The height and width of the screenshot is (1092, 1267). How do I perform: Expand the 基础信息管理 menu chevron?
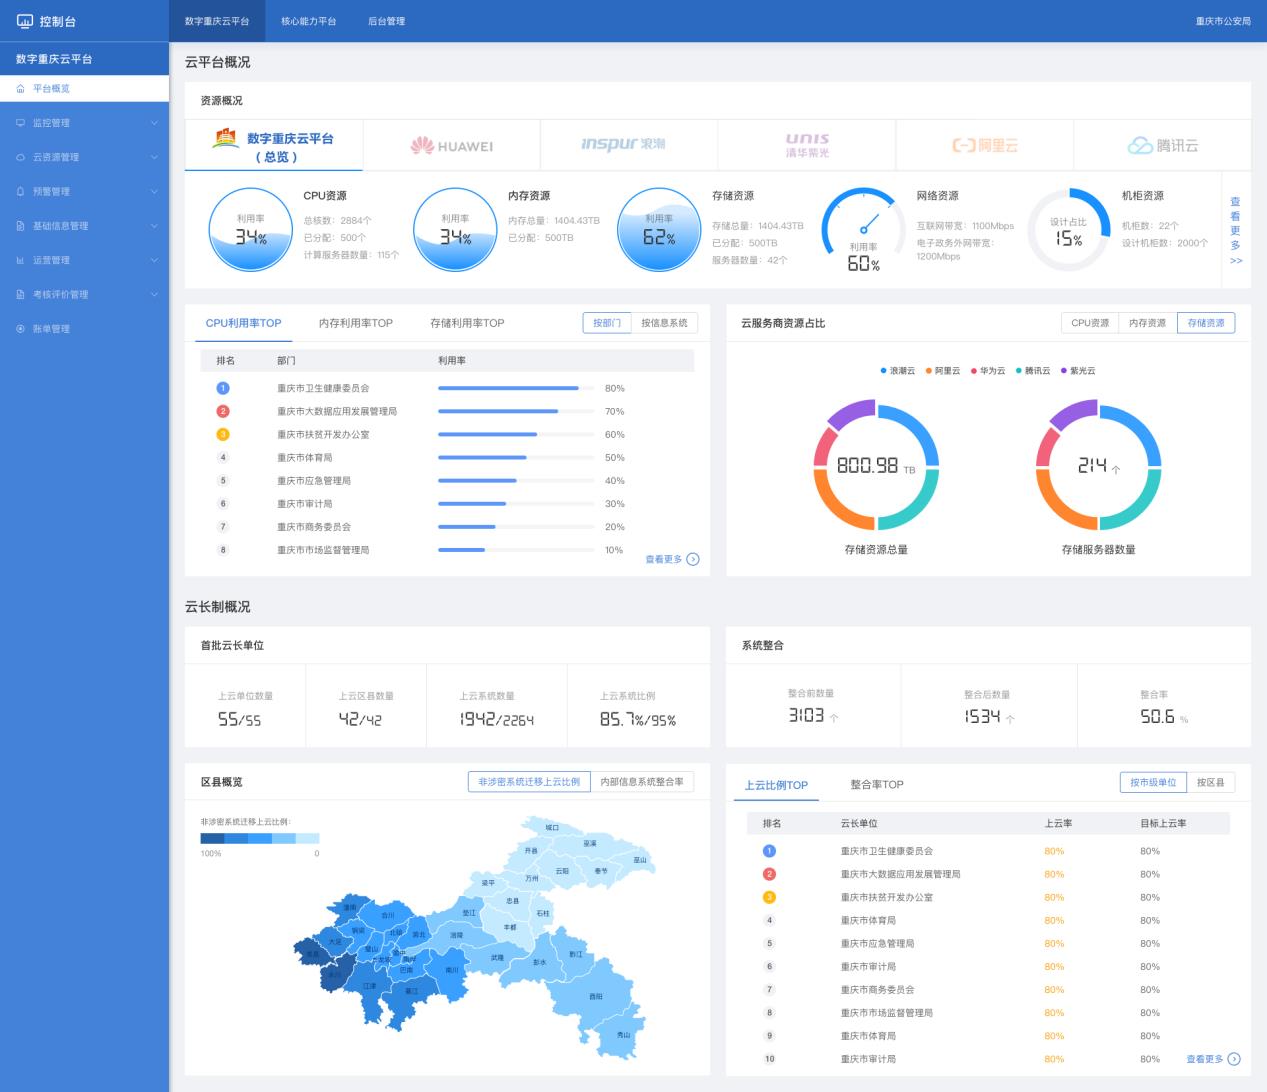[x=154, y=226]
